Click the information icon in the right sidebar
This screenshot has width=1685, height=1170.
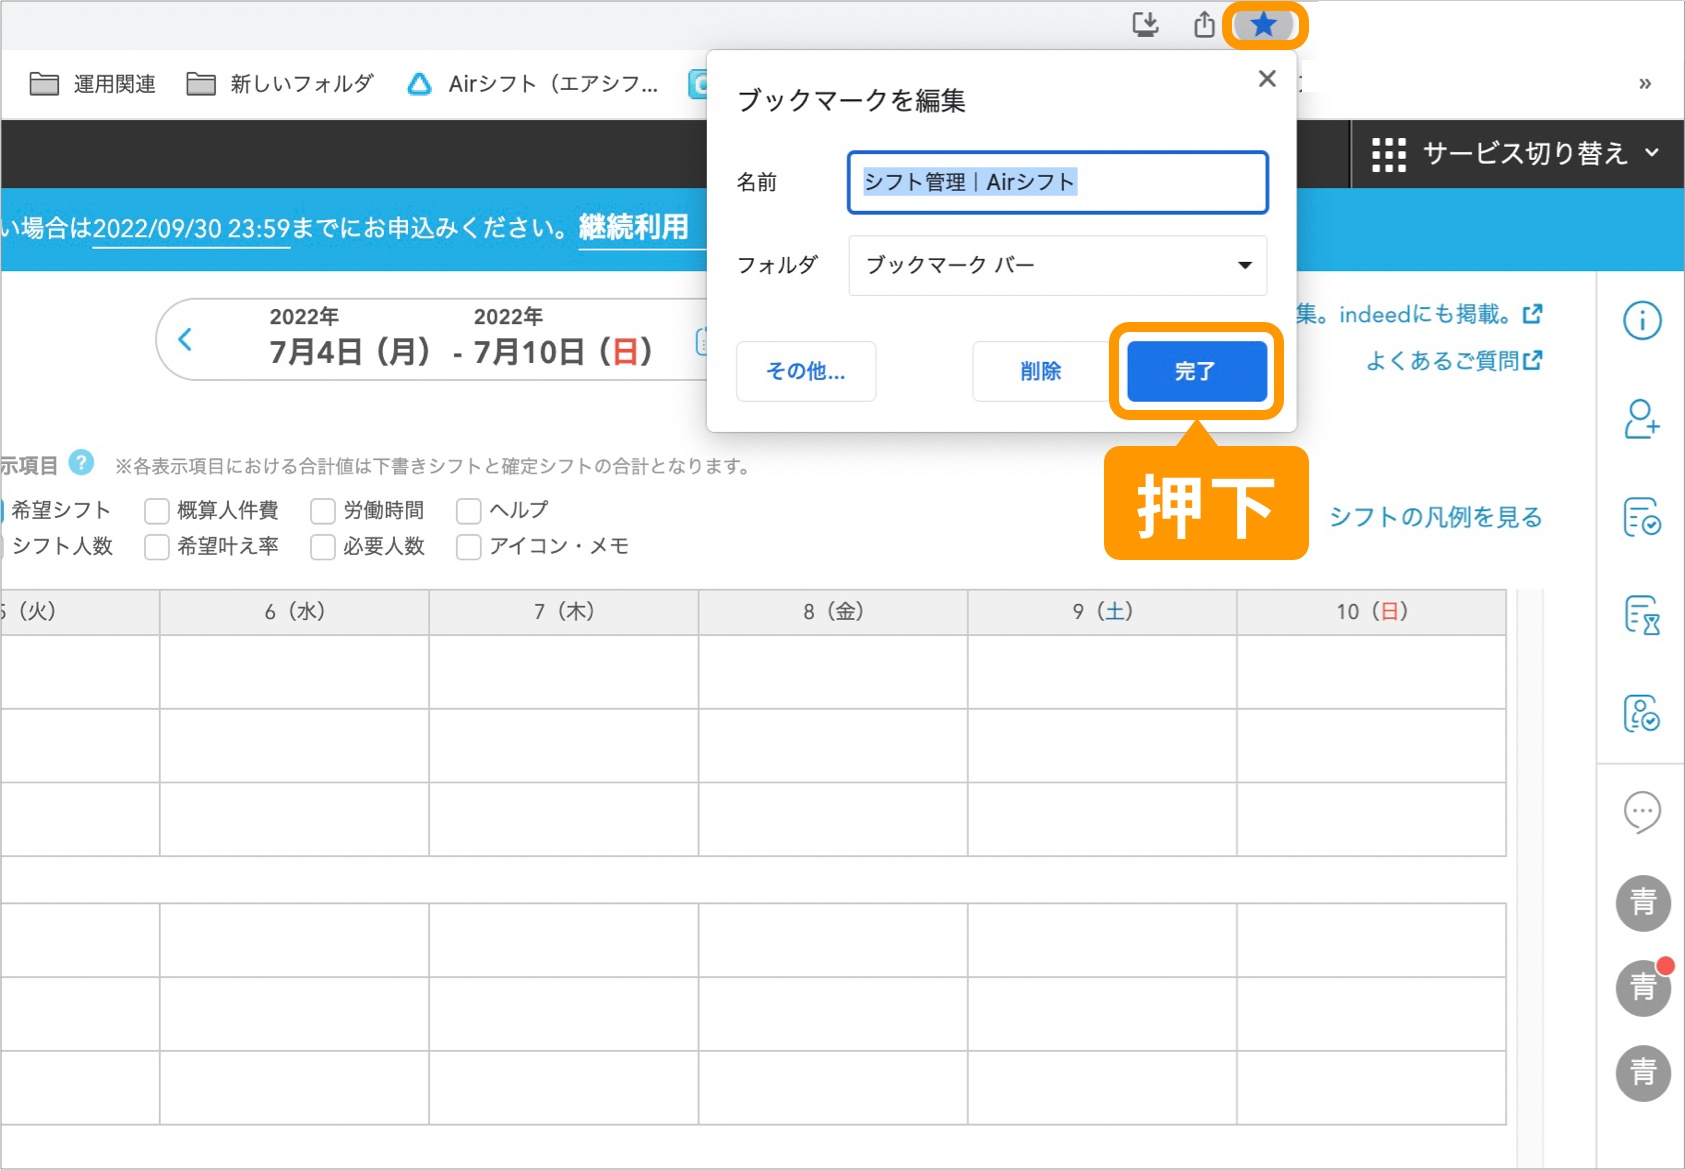[1641, 320]
